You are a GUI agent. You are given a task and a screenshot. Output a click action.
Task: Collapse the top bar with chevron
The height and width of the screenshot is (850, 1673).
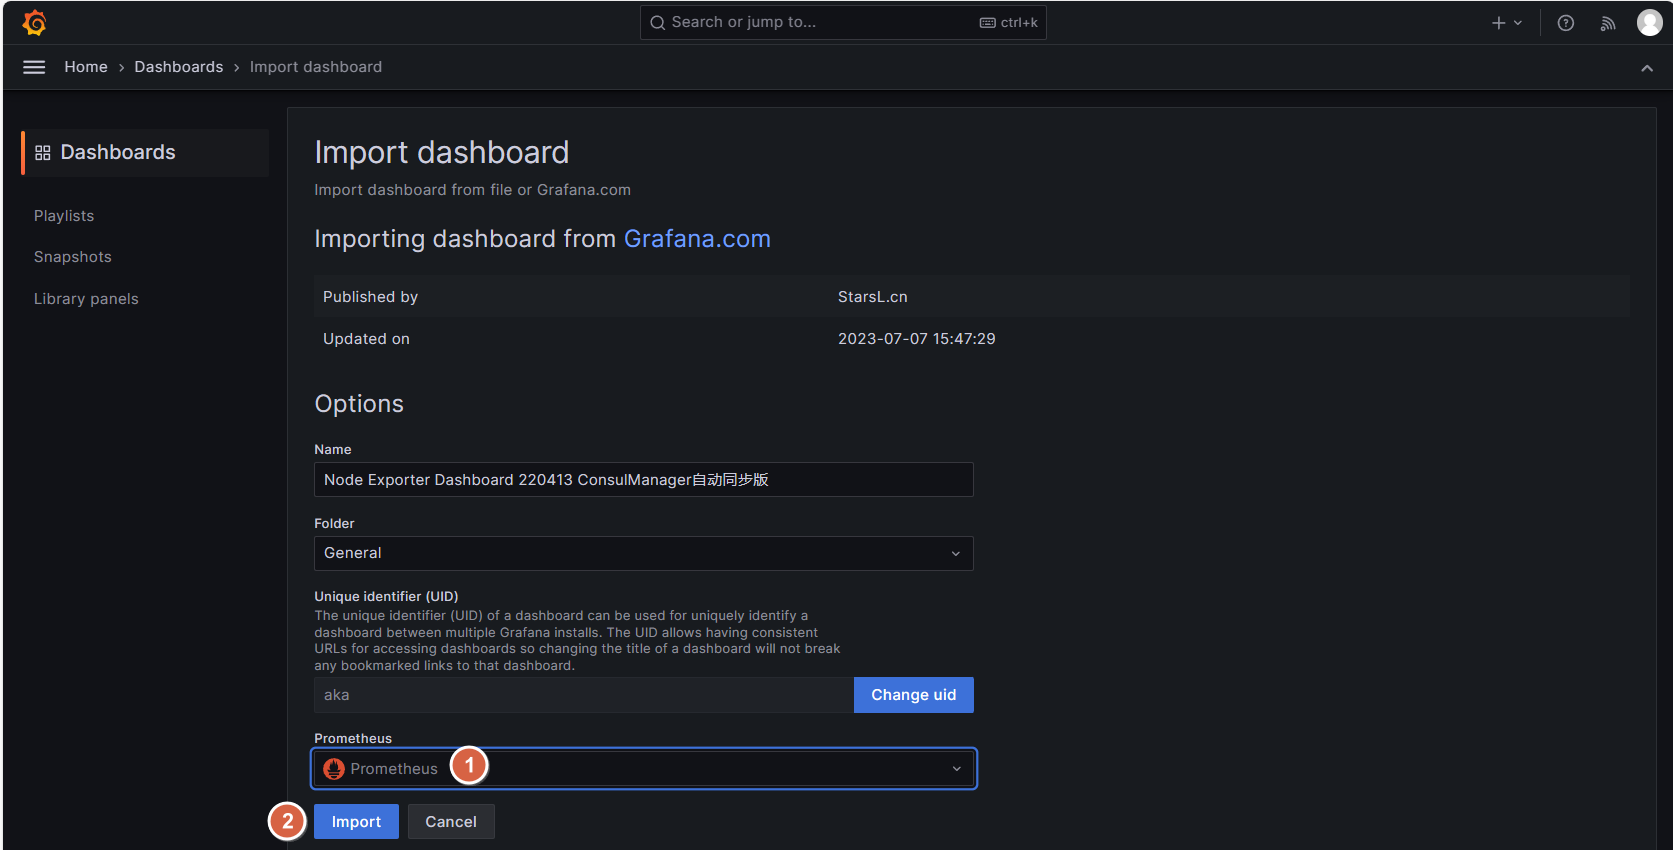1647,68
